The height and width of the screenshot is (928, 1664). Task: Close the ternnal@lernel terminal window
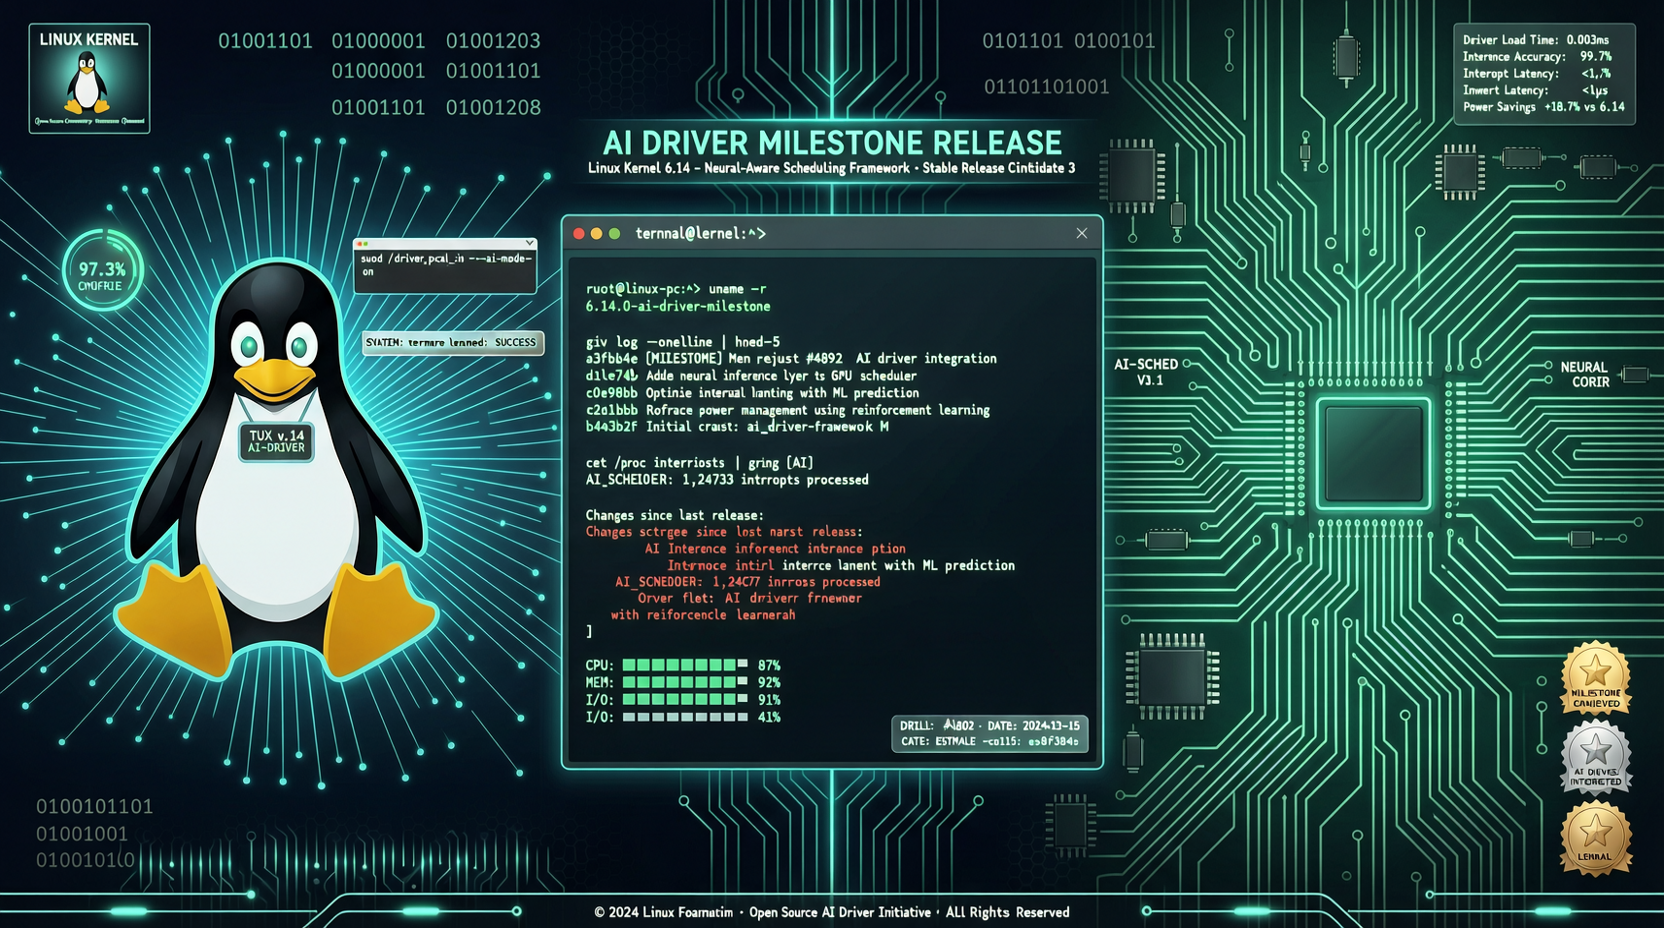click(x=1081, y=233)
